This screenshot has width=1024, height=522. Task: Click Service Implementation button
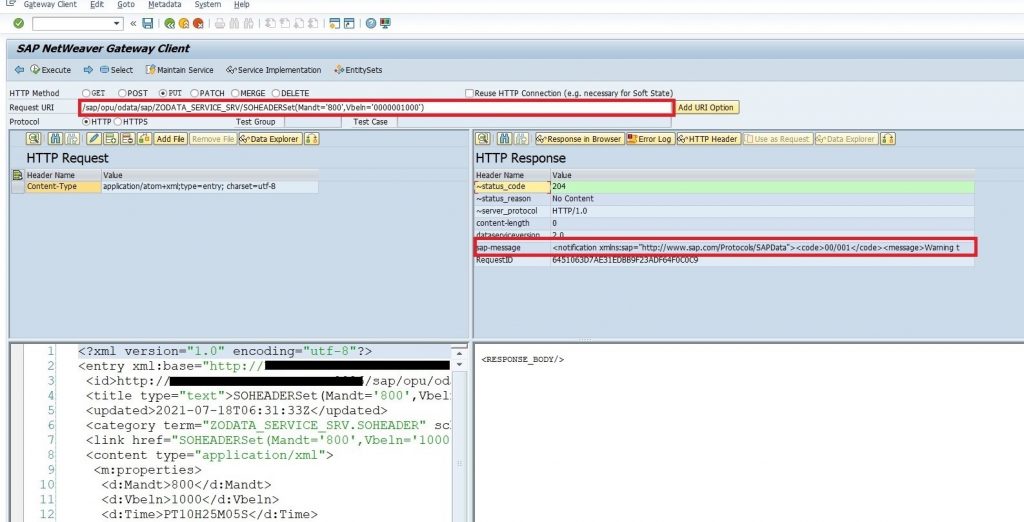274,70
